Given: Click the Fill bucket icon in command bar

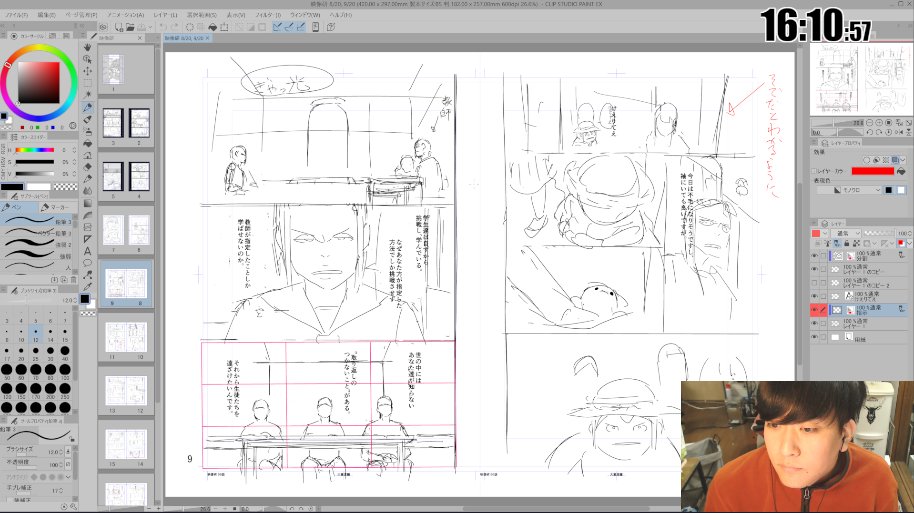Looking at the screenshot, I should (213, 27).
